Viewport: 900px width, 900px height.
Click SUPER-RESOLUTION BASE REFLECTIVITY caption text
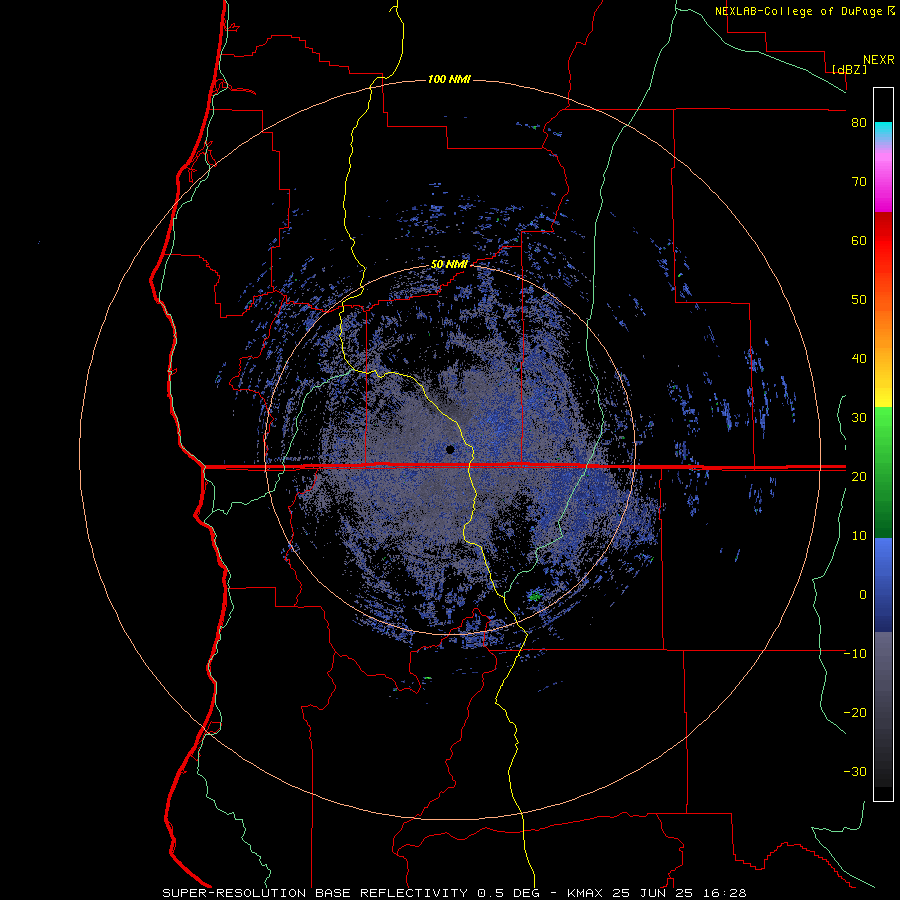315,893
